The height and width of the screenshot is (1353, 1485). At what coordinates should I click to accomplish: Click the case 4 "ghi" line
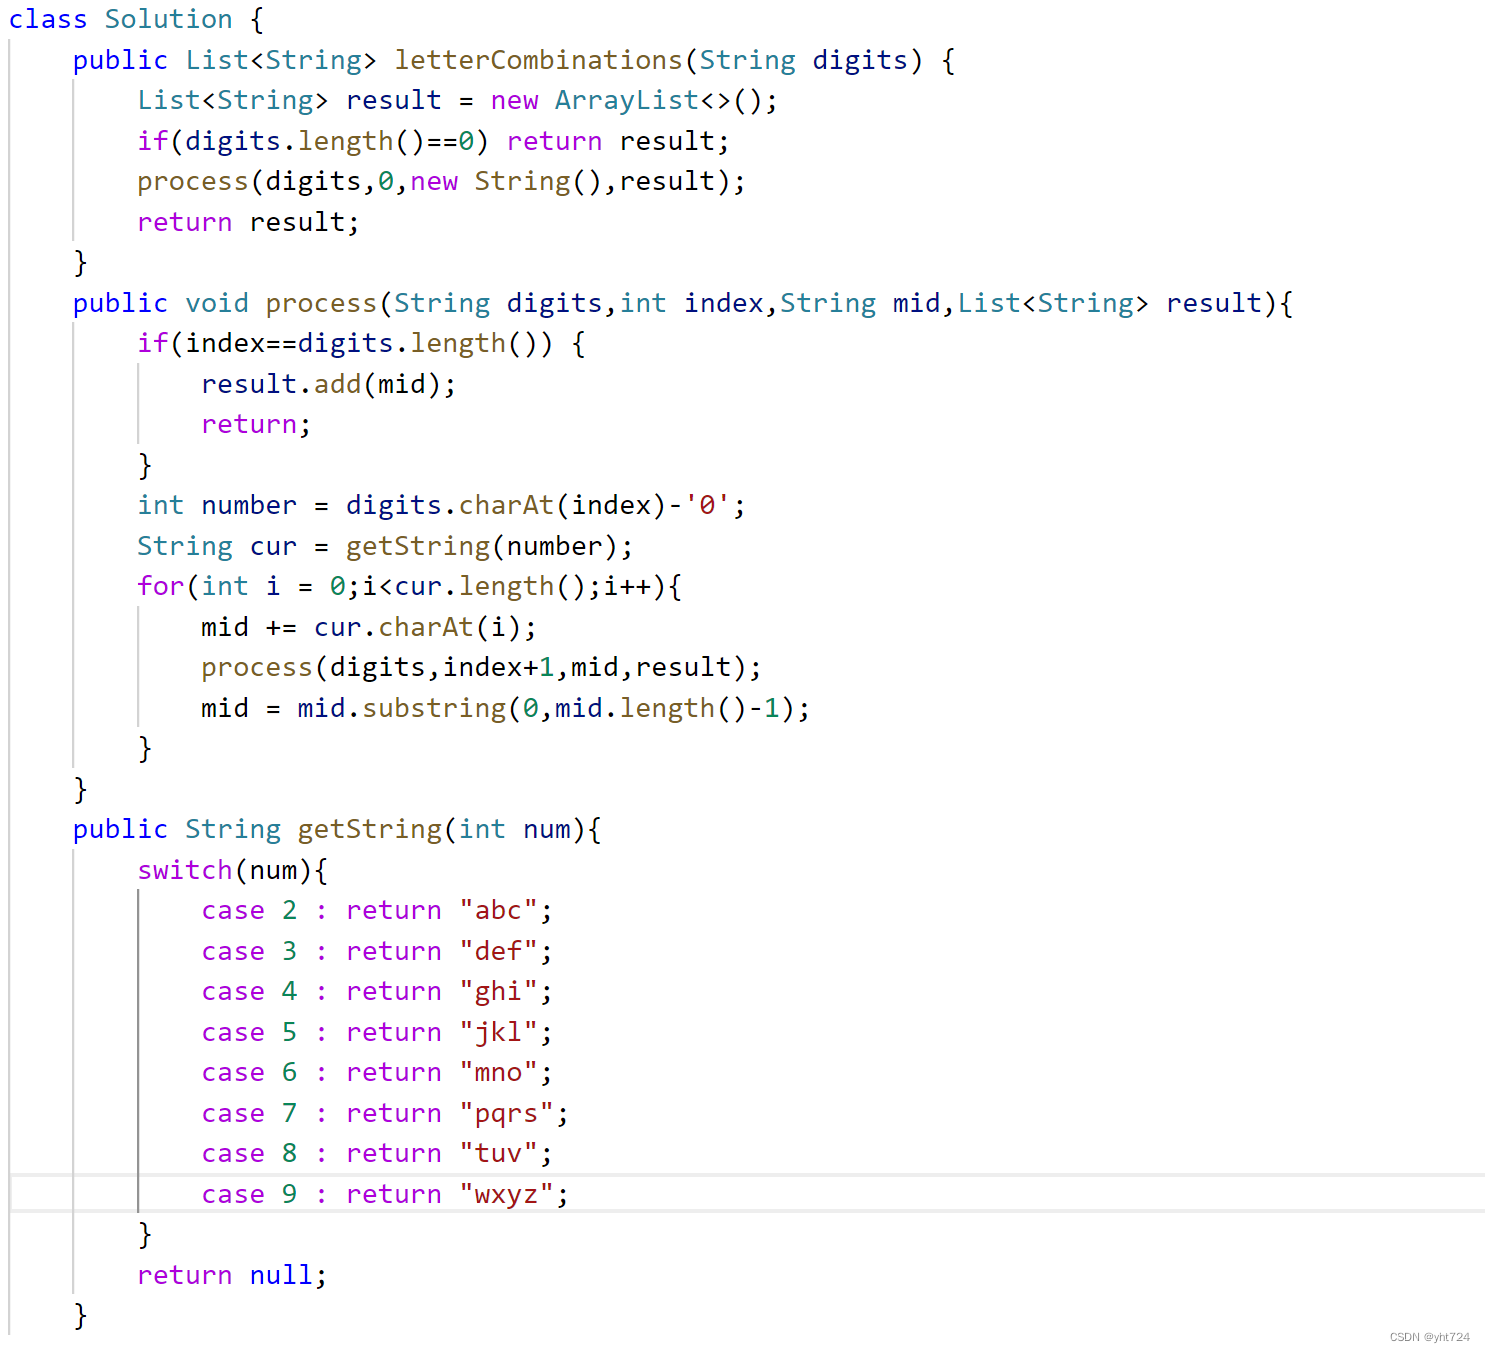[x=377, y=991]
